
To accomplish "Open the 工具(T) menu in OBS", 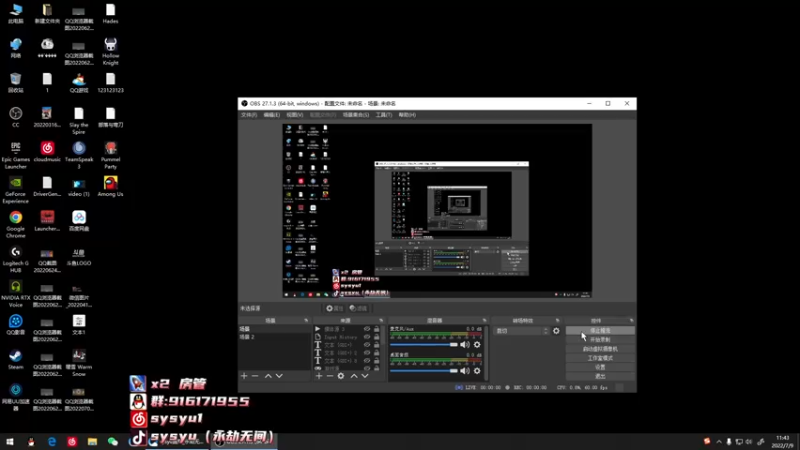I will click(384, 115).
